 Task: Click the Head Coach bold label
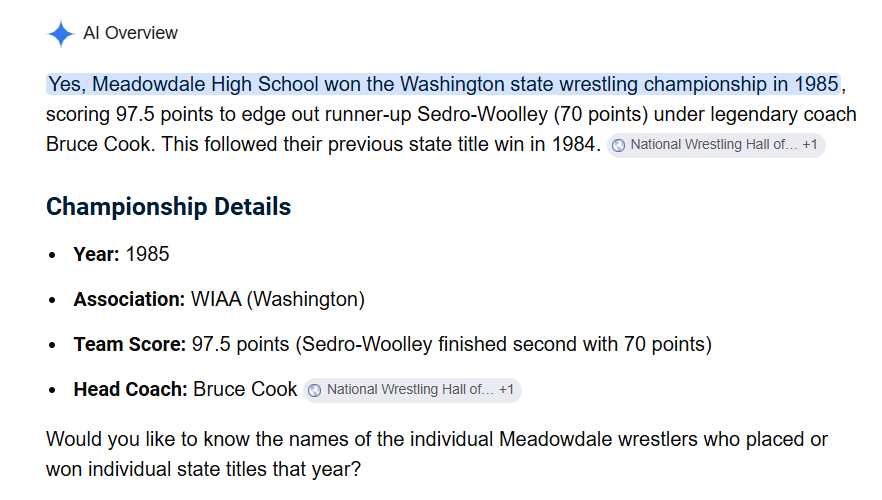point(130,389)
